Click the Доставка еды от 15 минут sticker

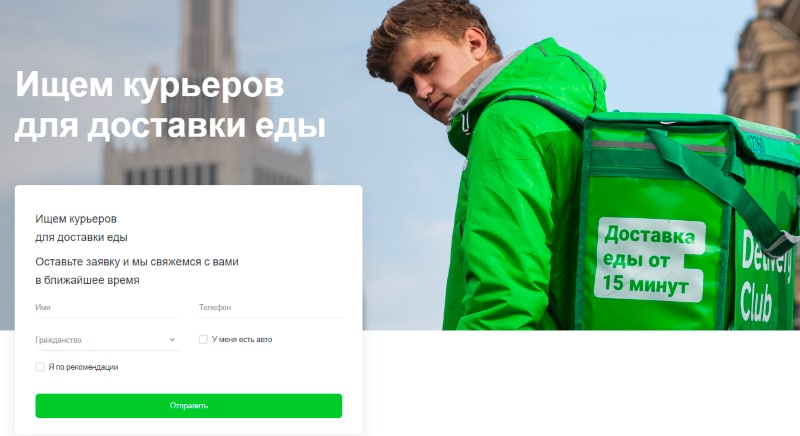648,259
